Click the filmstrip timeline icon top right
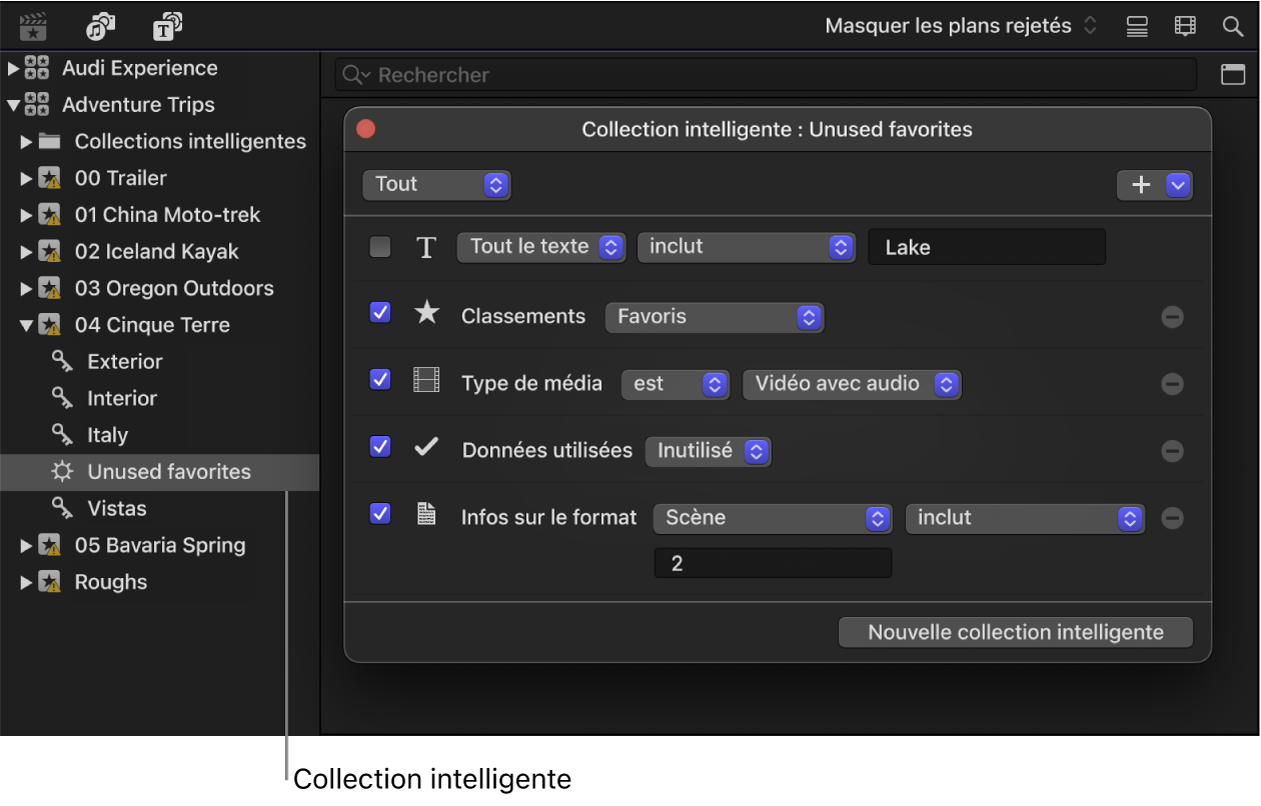This screenshot has width=1261, height=806. [1184, 25]
